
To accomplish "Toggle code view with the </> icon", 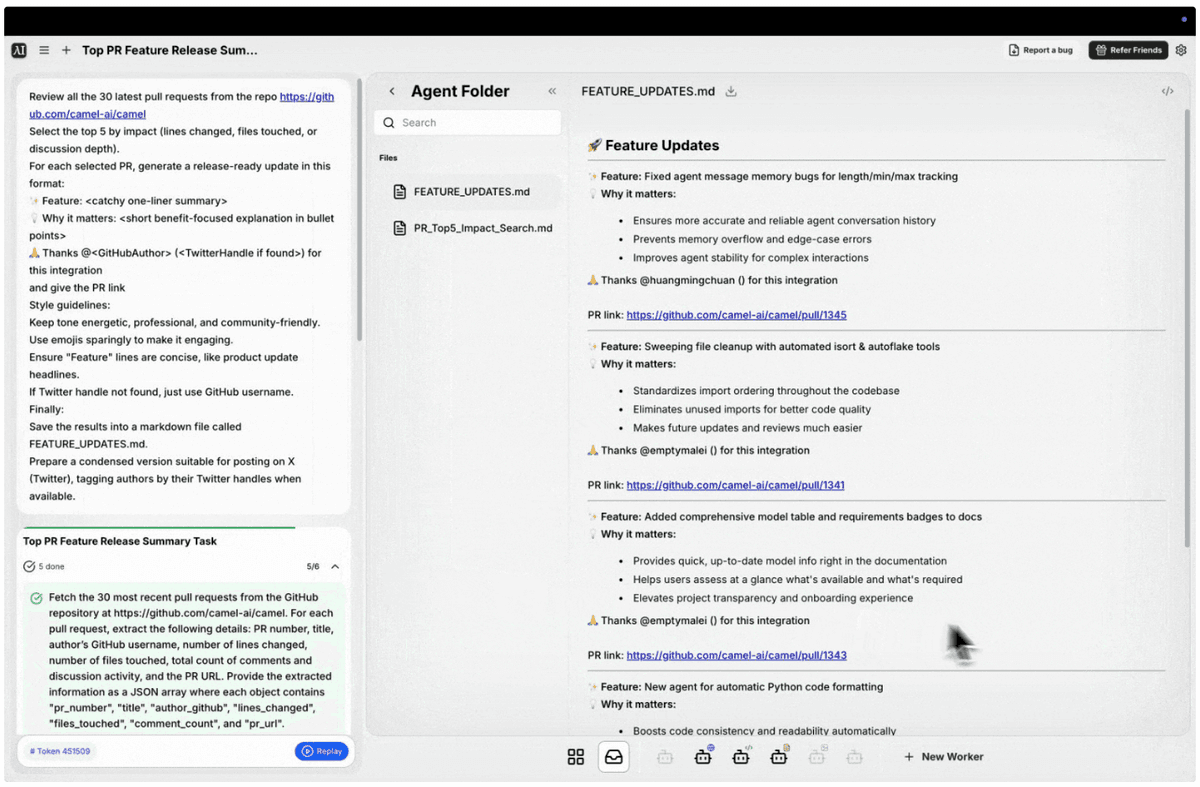I will (1167, 91).
